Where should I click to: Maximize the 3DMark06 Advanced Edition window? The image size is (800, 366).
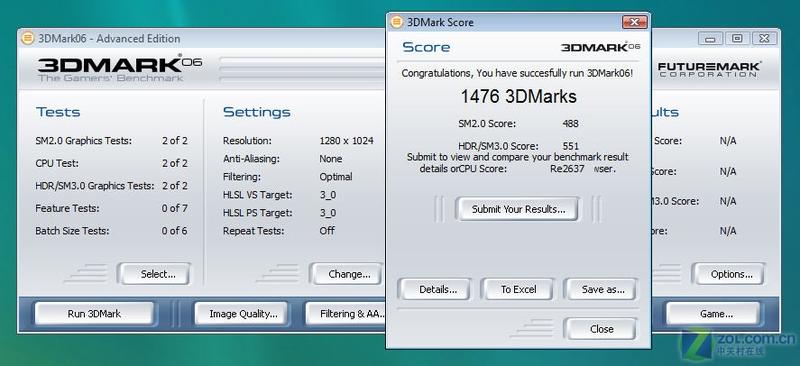click(x=737, y=38)
